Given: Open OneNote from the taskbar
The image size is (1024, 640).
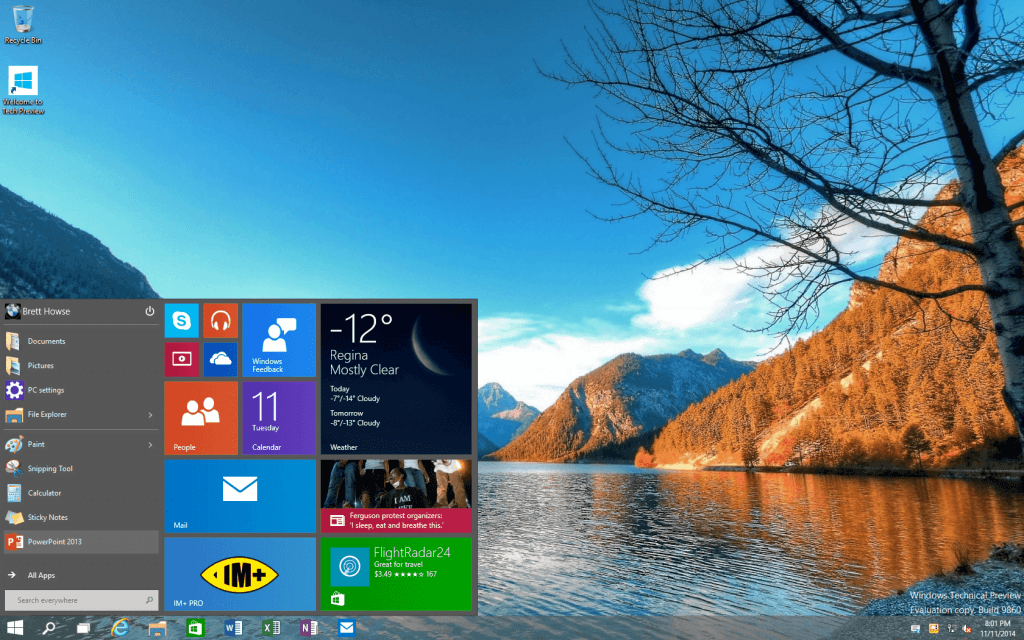Looking at the screenshot, I should click(x=308, y=628).
